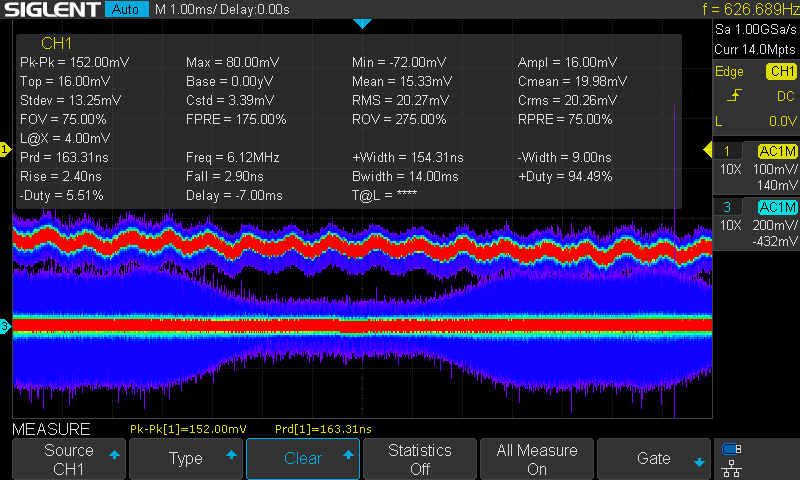Click the trigger level 0.0V value
The width and height of the screenshot is (800, 480).
click(783, 121)
